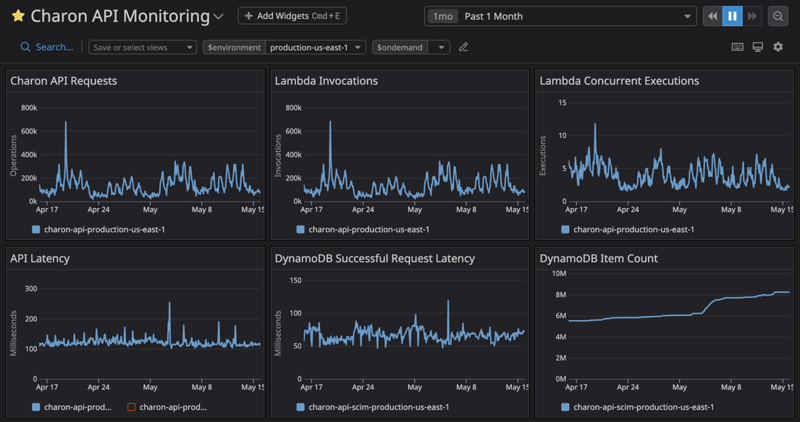The height and width of the screenshot is (422, 800).
Task: Click the Executions axis label
Action: click(x=543, y=156)
